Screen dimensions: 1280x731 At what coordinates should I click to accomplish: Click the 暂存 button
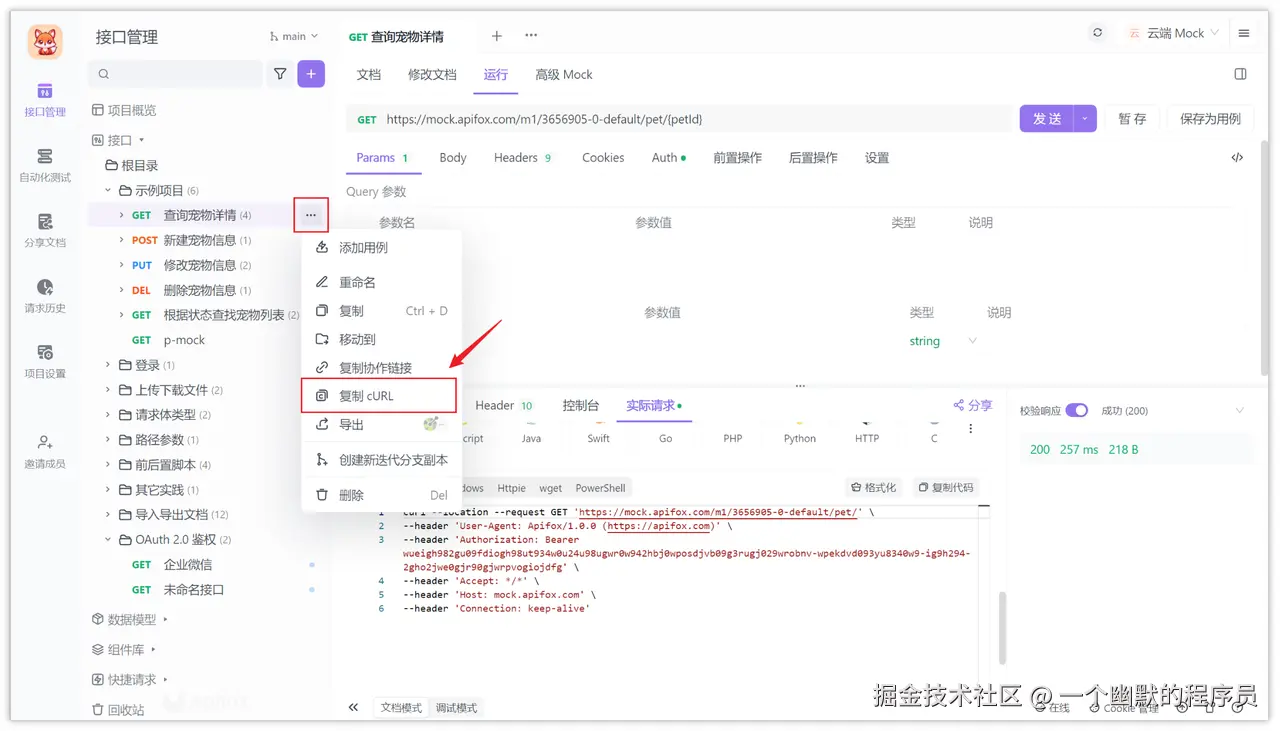click(1132, 118)
